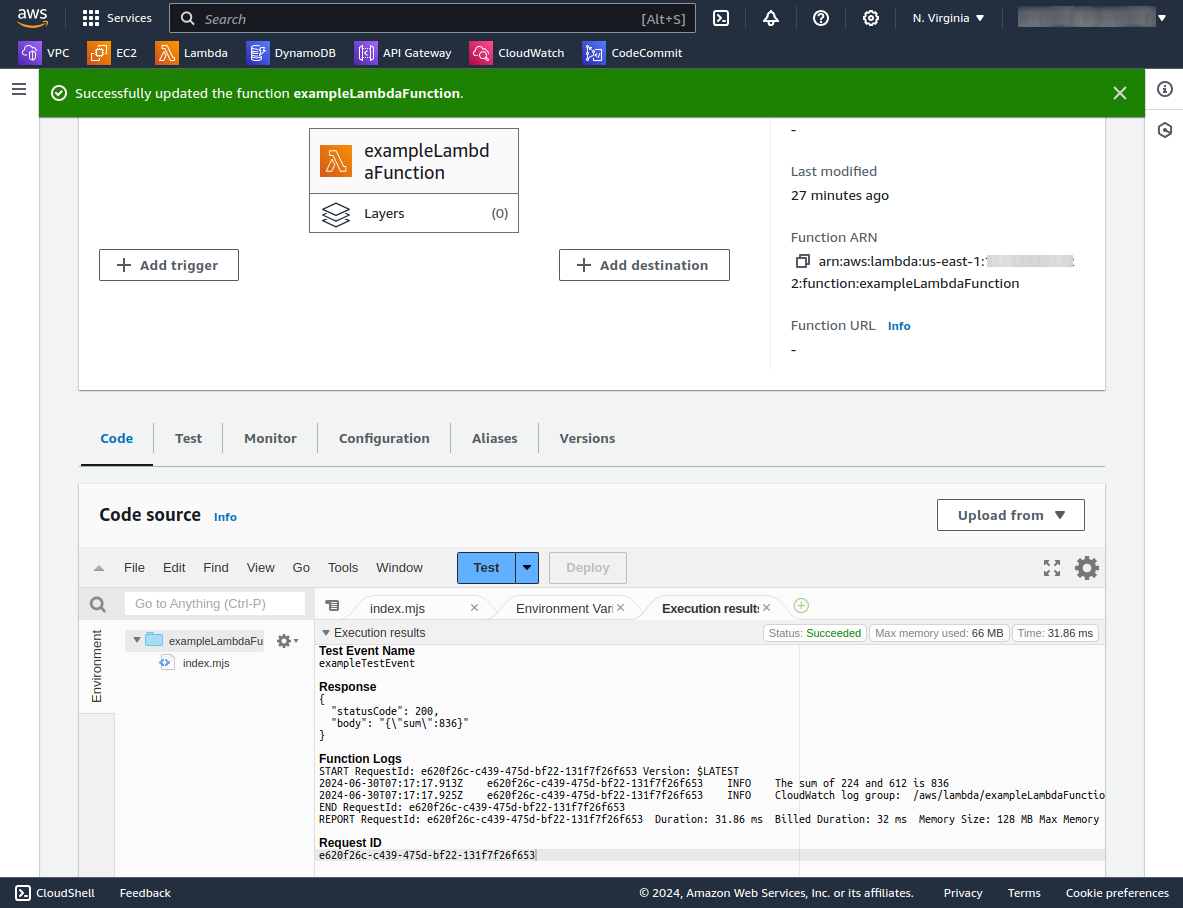This screenshot has height=908, width=1183.
Task: Switch to the Monitor tab
Action: [x=269, y=438]
